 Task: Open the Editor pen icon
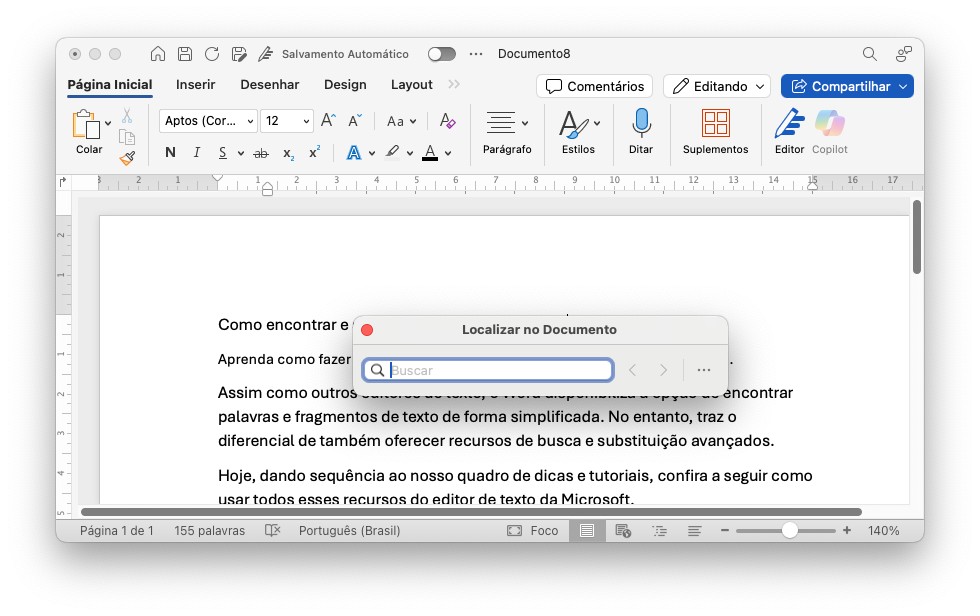click(x=789, y=124)
